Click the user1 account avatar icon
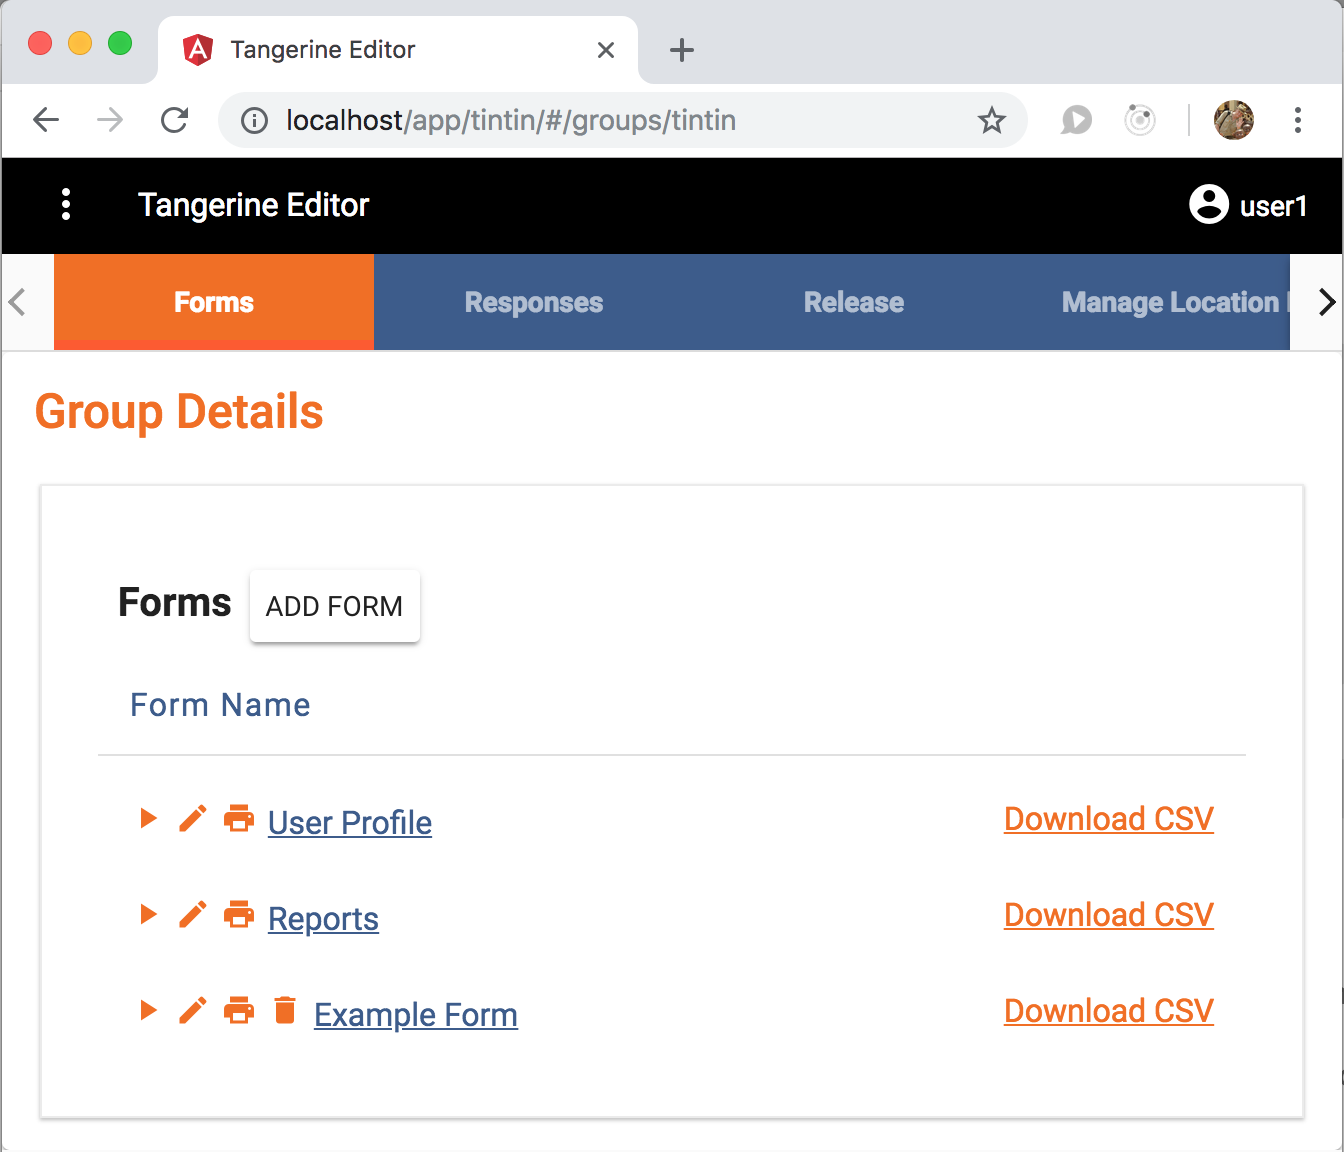The width and height of the screenshot is (1344, 1152). pos(1209,204)
